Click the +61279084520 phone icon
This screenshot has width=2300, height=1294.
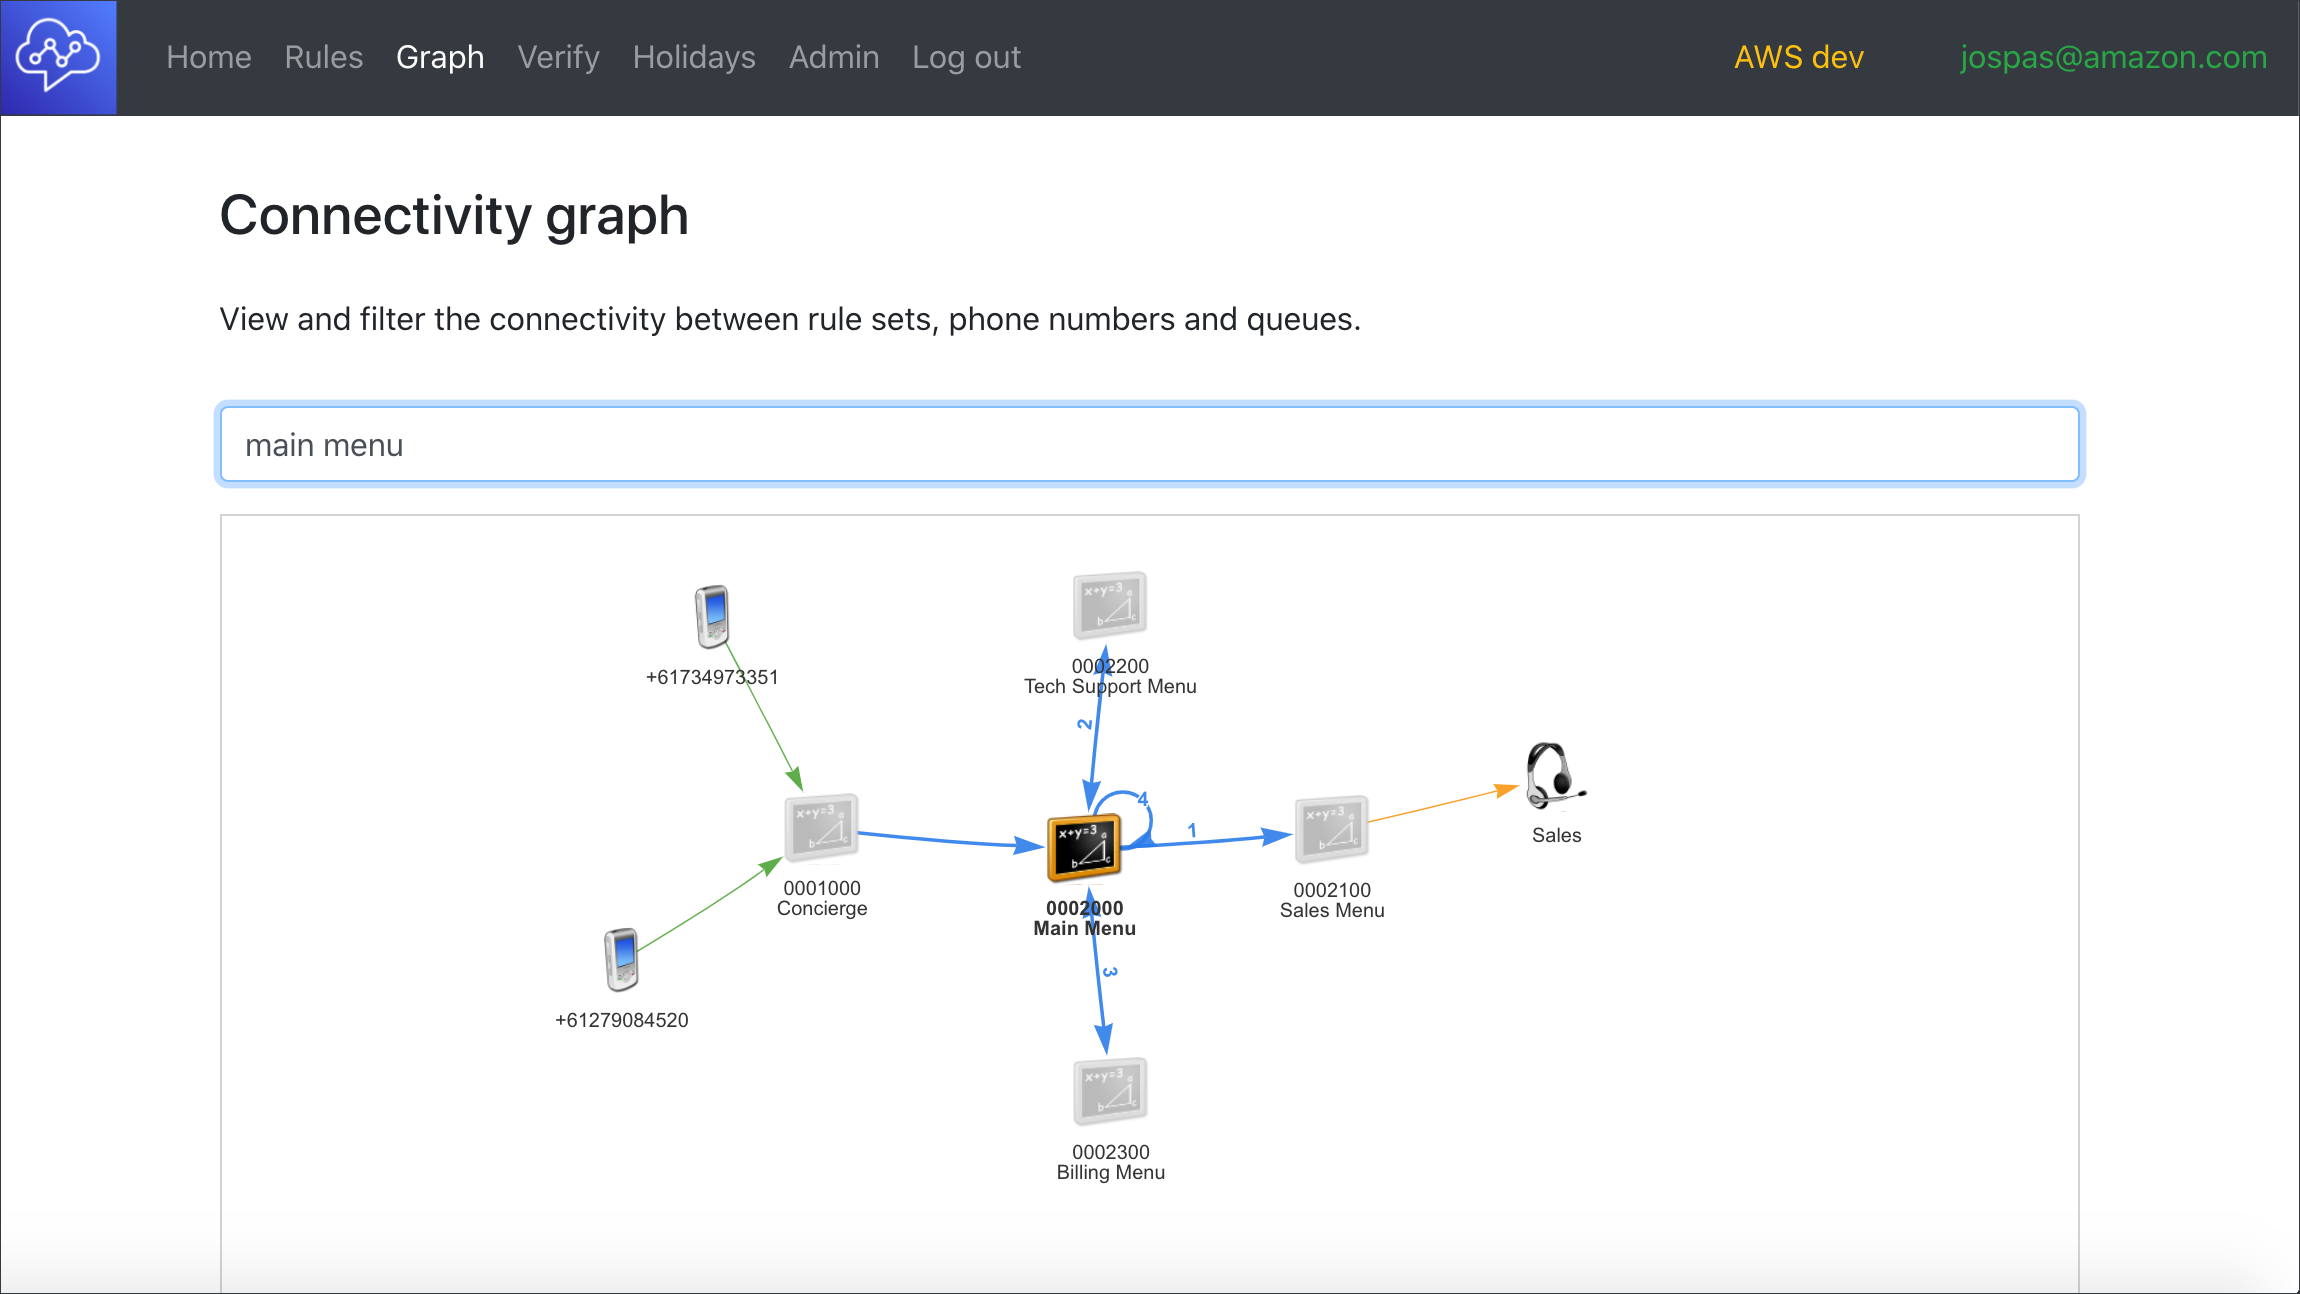point(621,959)
